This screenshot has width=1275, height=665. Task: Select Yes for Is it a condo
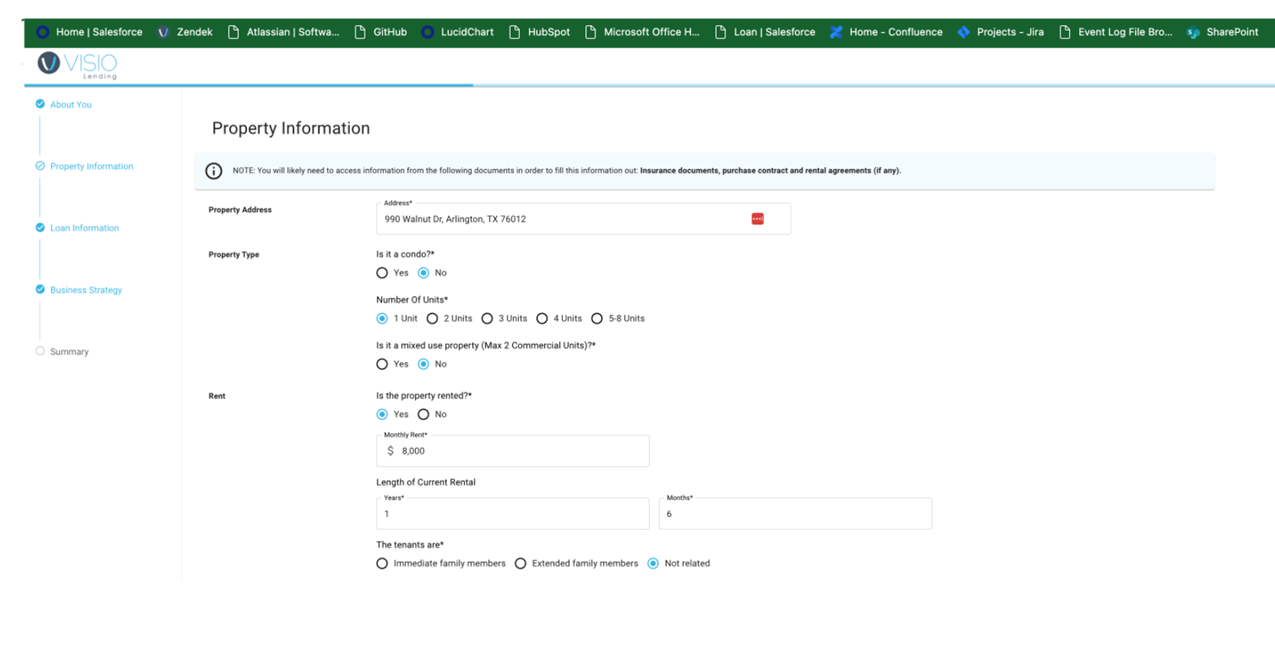(382, 273)
